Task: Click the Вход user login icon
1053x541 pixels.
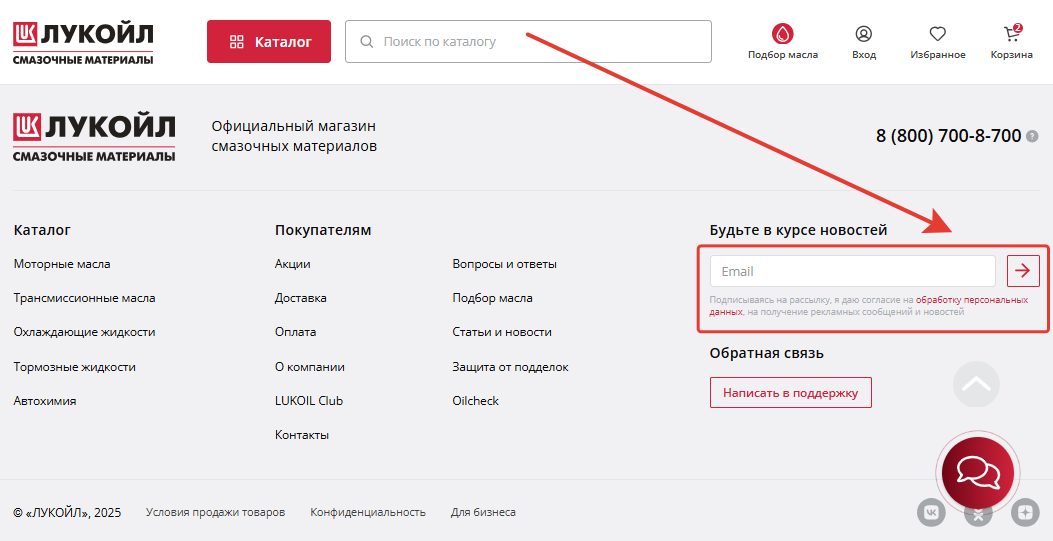Action: point(864,34)
